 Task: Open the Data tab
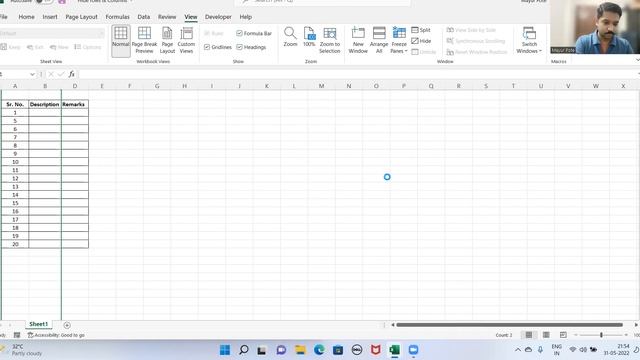144,17
